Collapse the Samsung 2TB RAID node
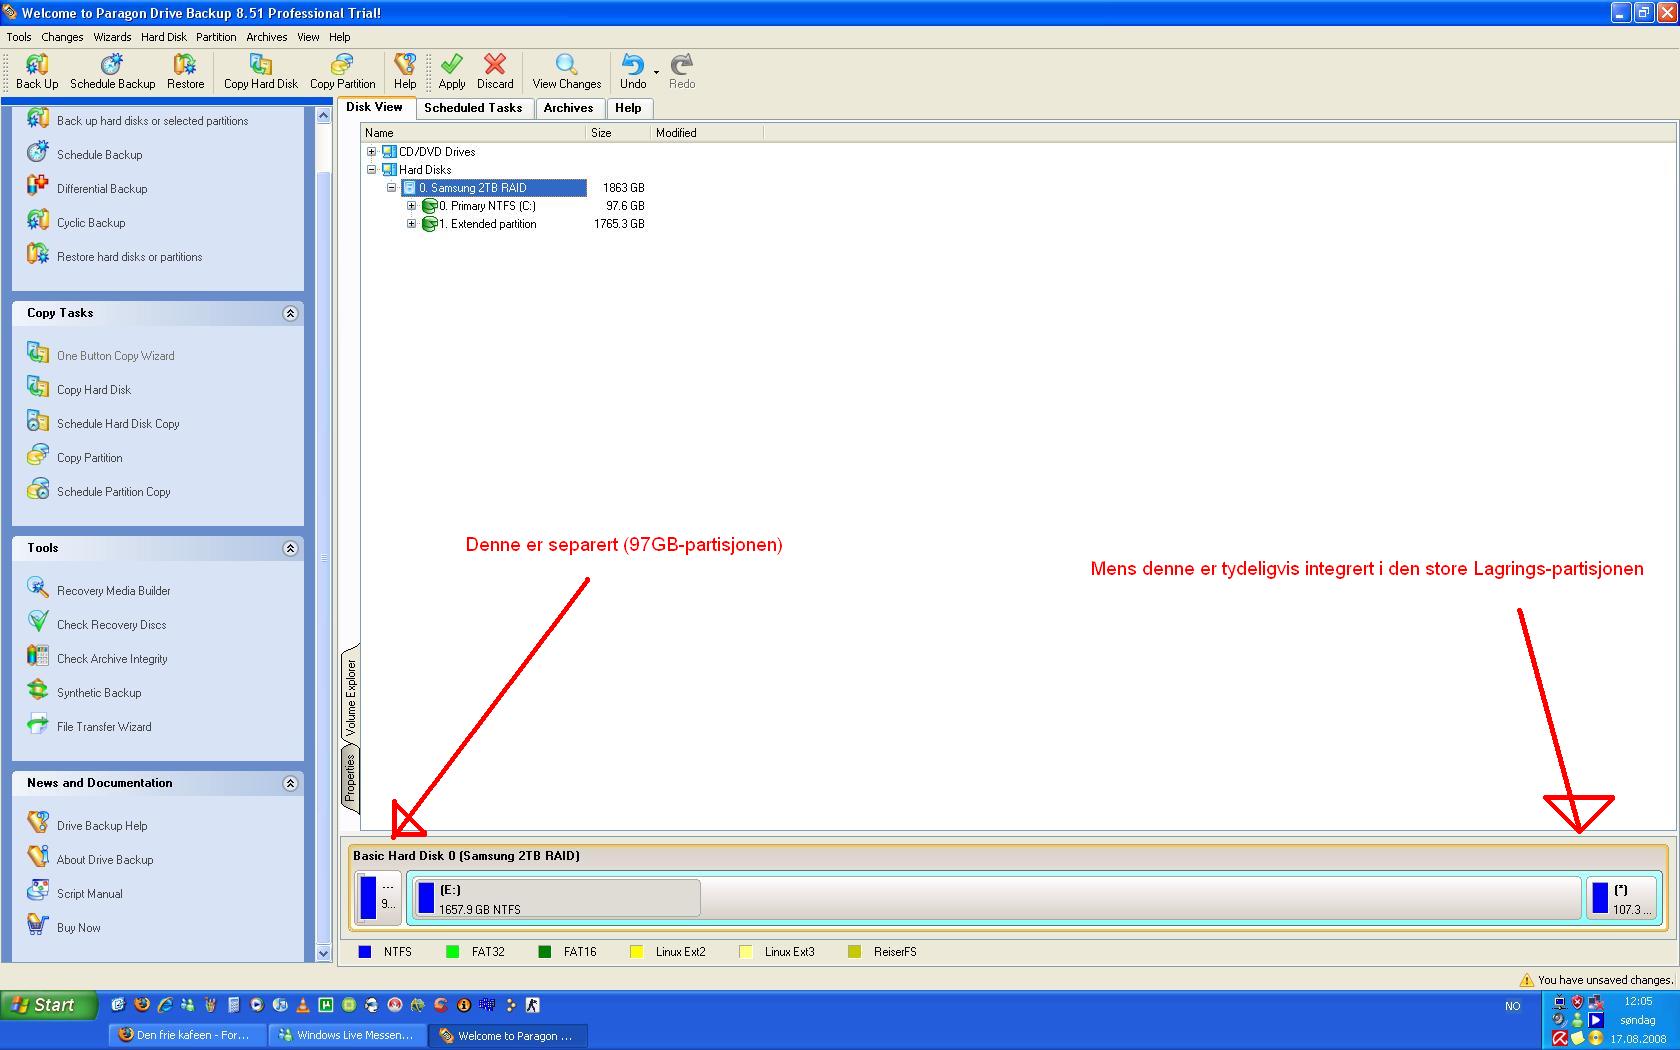This screenshot has width=1680, height=1050. (391, 188)
